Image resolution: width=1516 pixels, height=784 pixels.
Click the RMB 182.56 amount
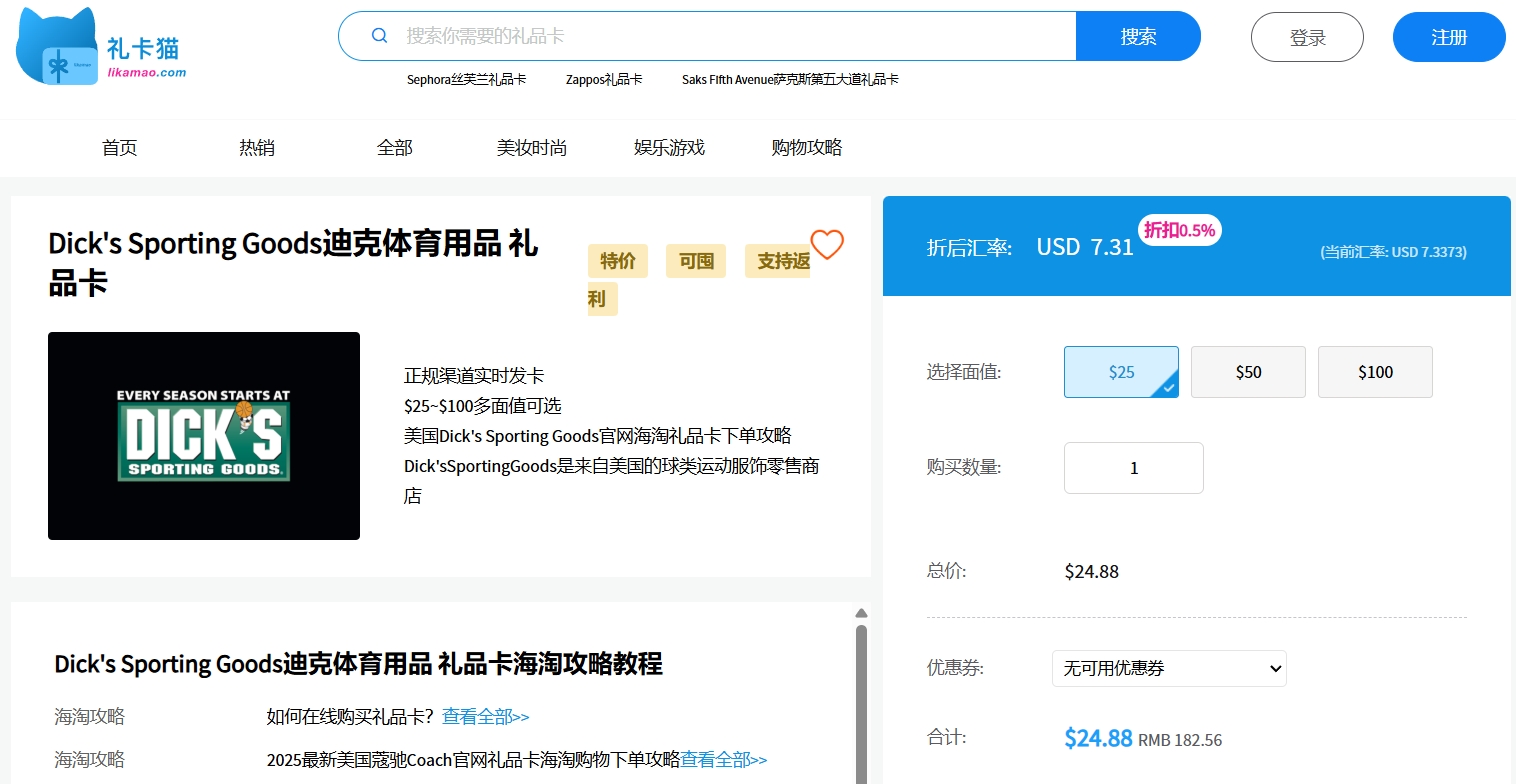tap(1180, 741)
